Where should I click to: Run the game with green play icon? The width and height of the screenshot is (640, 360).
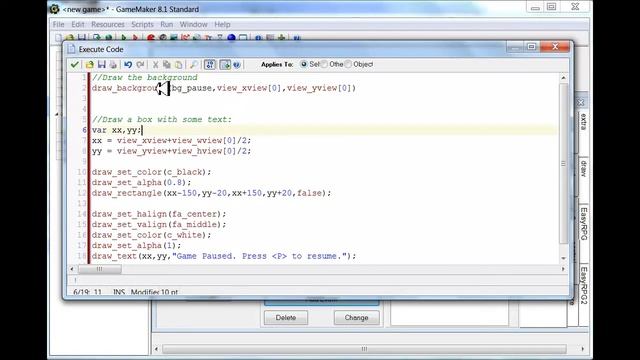[x=123, y=38]
